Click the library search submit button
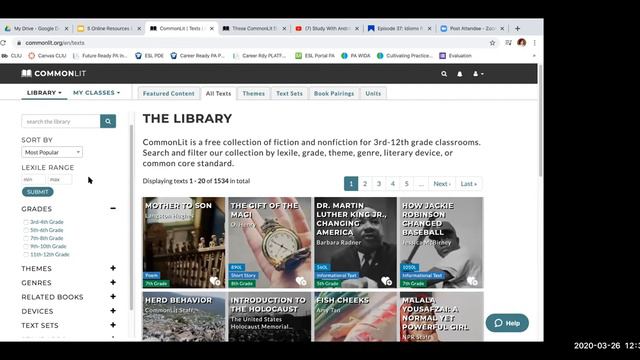 (x=108, y=121)
